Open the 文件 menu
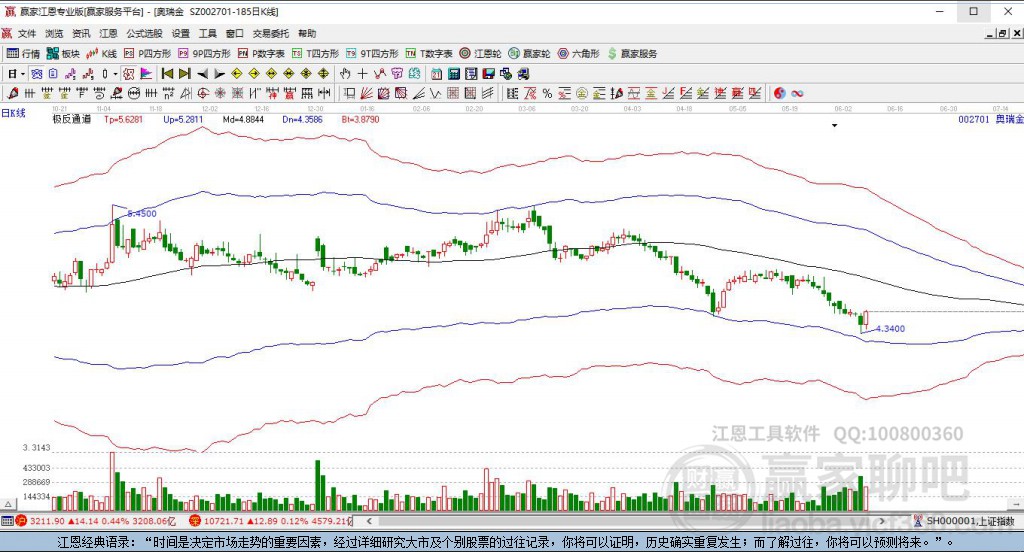Screen dimensions: 1024x552 tap(27, 33)
